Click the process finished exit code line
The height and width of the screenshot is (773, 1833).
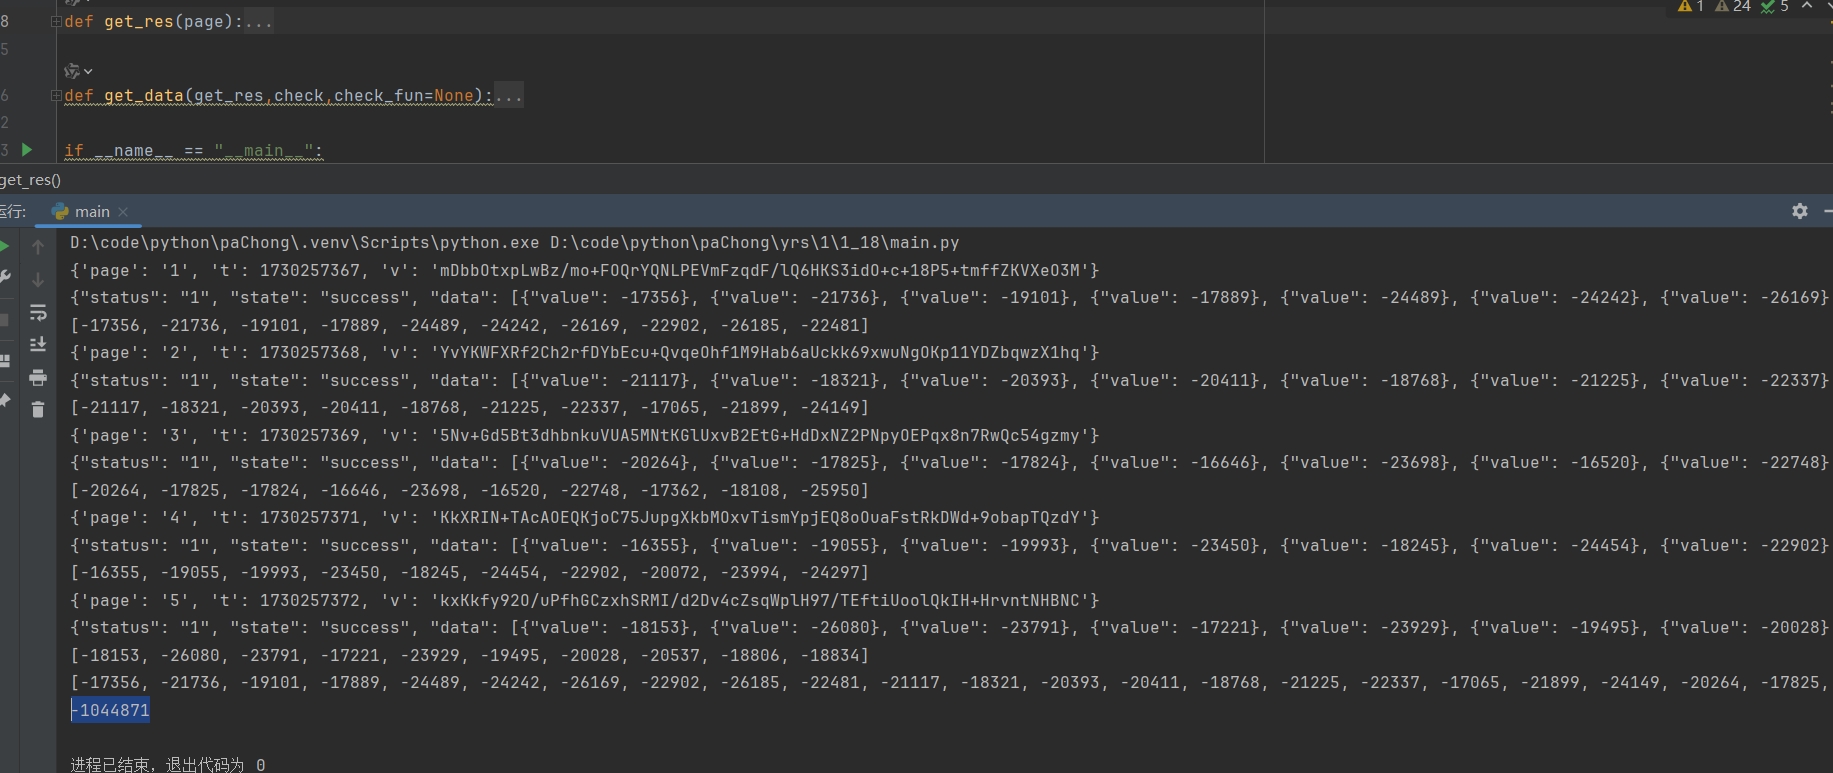click(x=167, y=764)
